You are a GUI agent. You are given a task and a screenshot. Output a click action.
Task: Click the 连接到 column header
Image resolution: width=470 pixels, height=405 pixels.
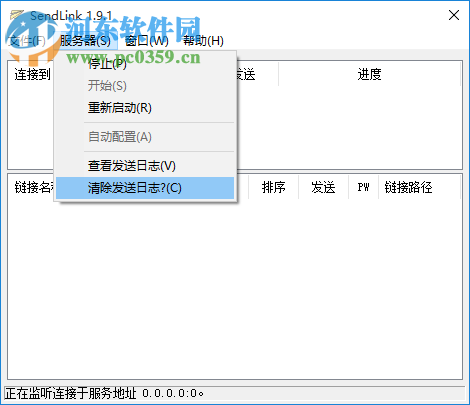32,74
